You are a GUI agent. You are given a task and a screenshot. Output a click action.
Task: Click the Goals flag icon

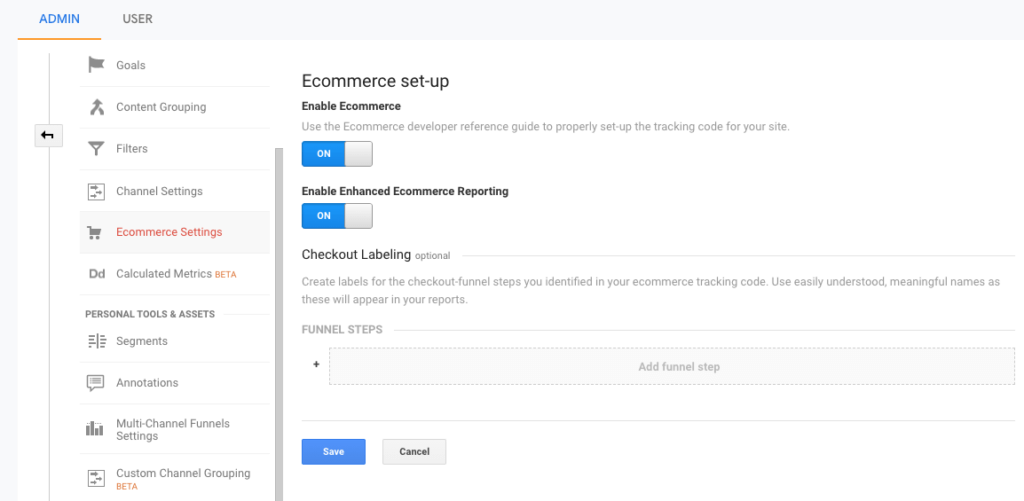97,65
